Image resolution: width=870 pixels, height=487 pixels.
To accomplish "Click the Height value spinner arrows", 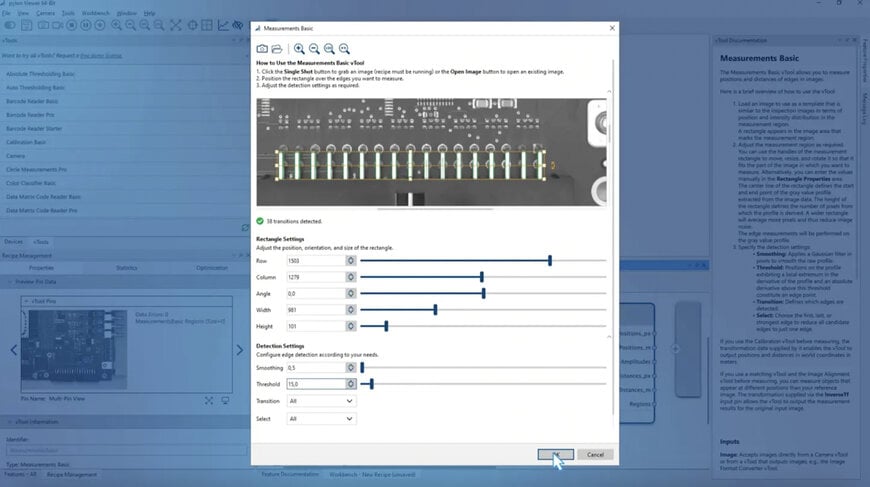I will coord(351,326).
